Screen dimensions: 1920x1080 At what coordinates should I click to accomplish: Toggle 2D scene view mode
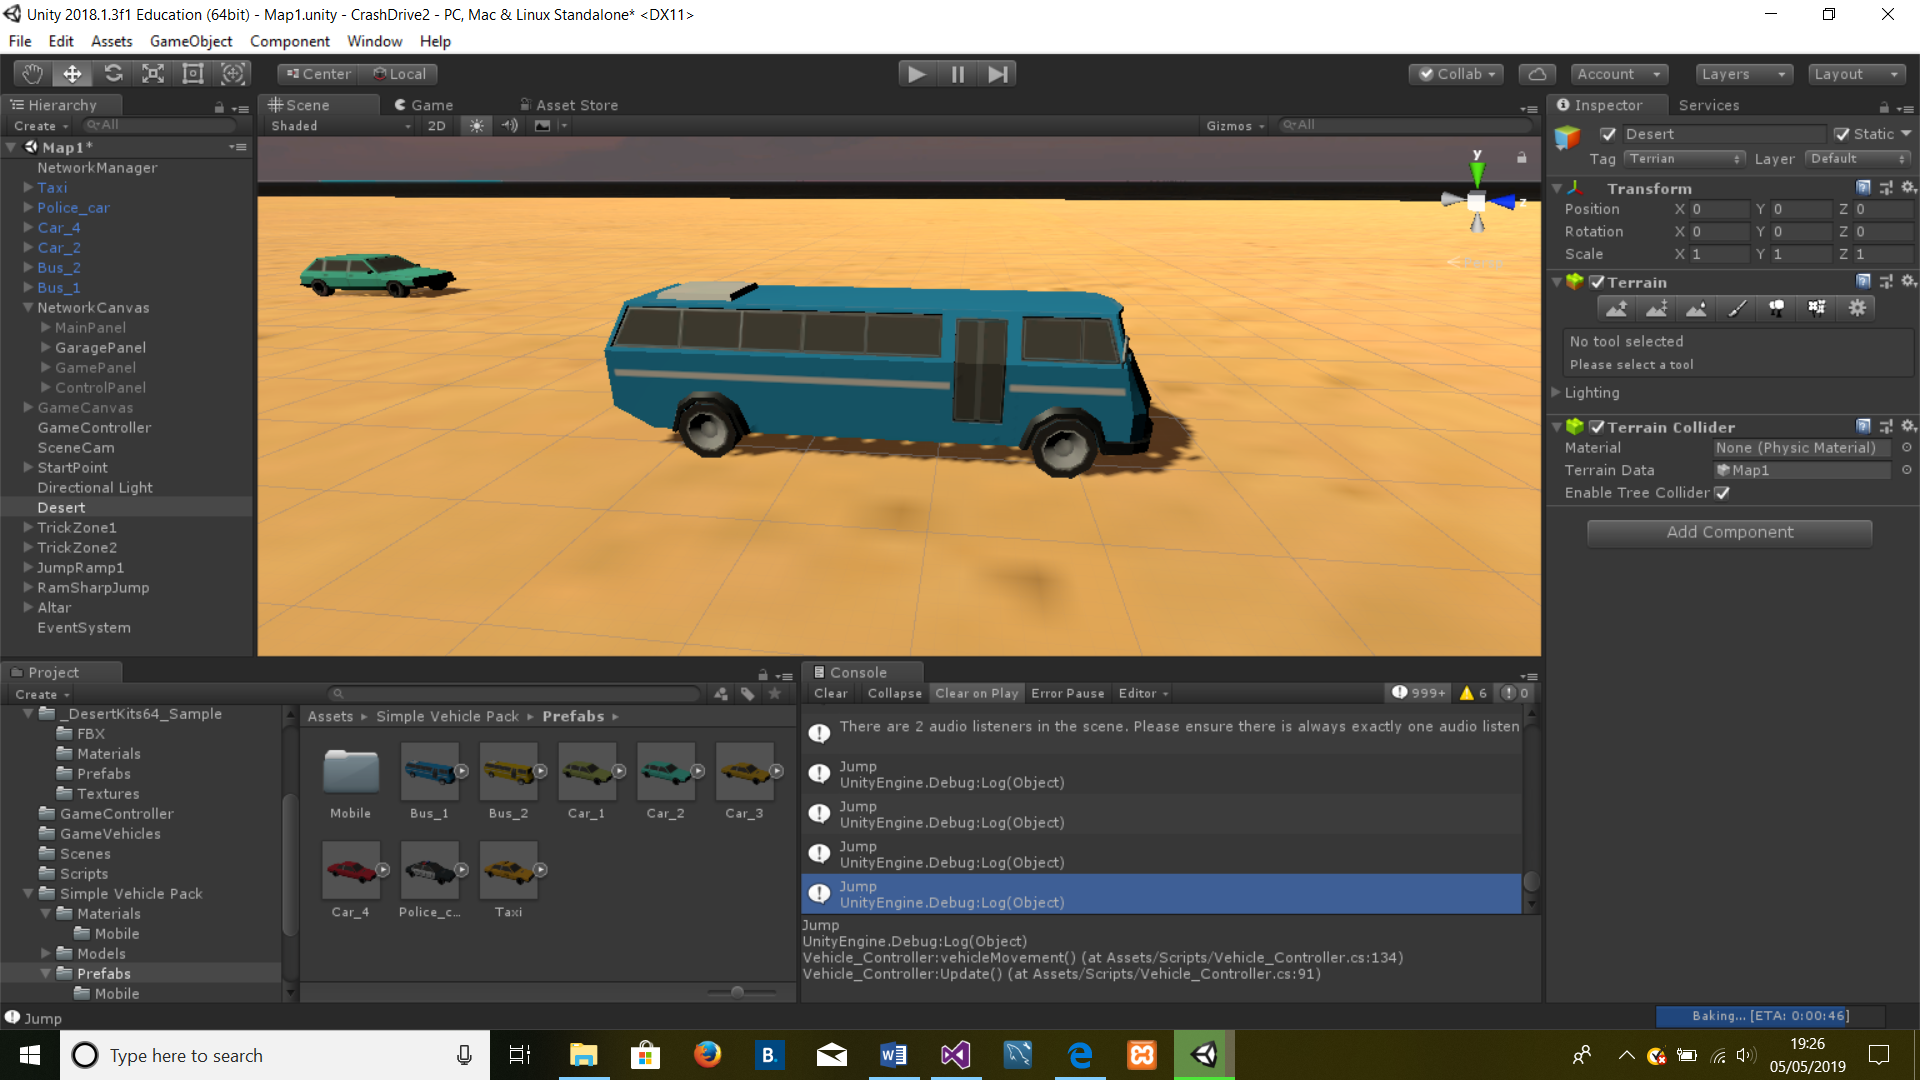point(436,126)
